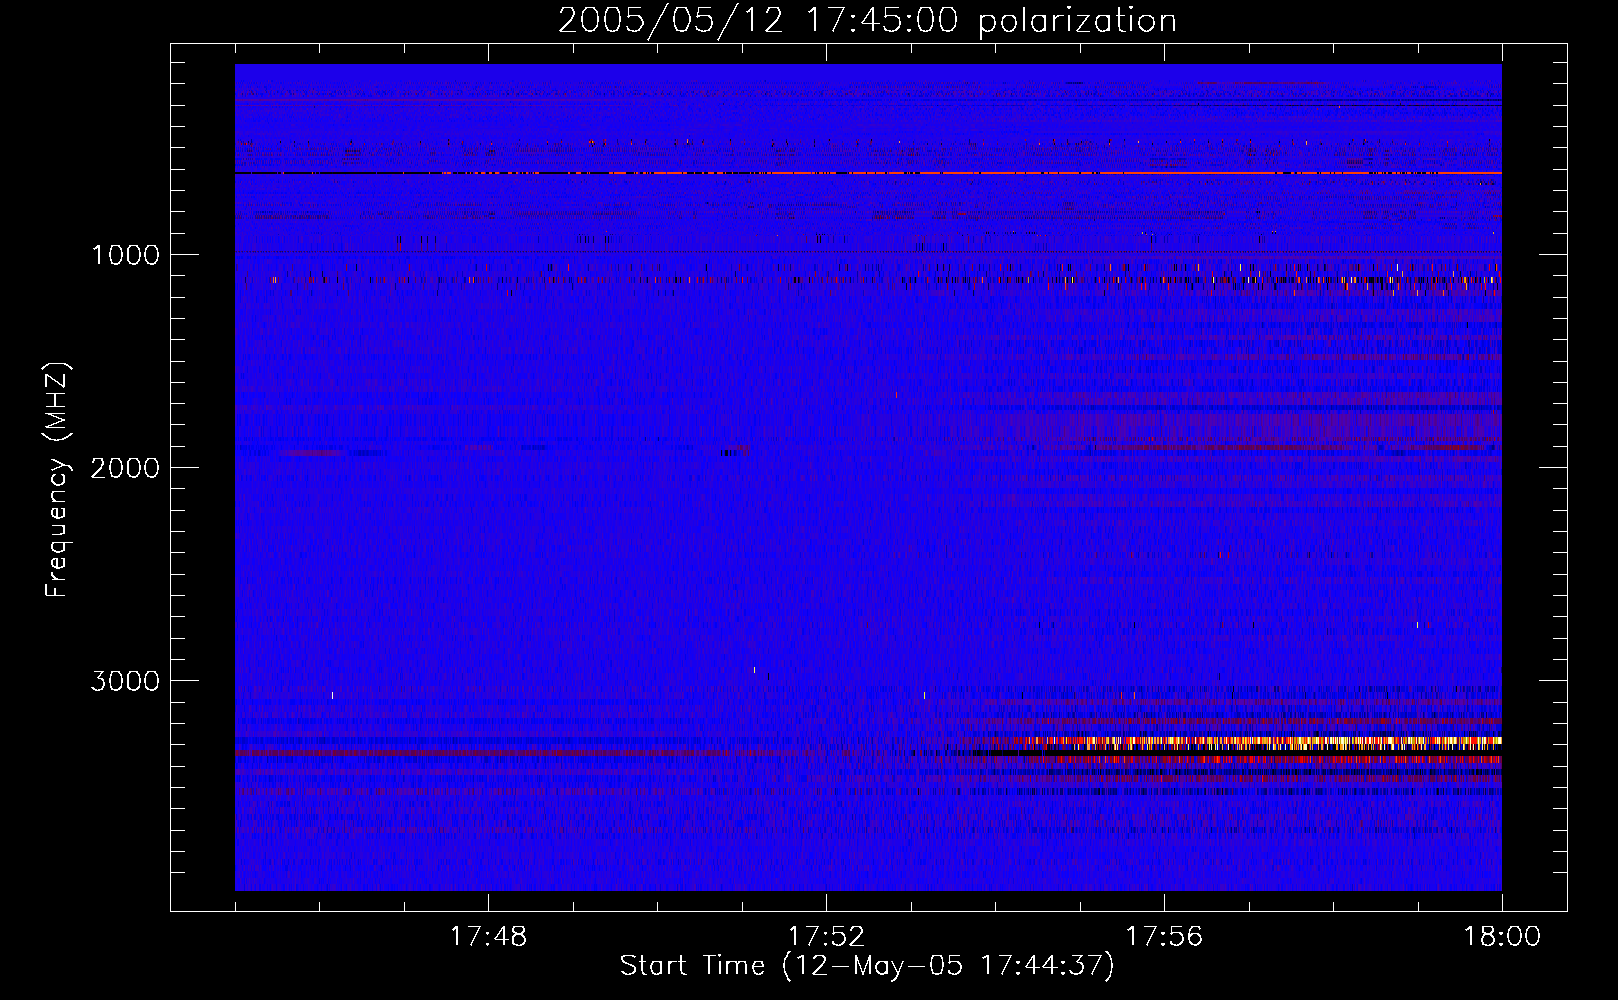Click the 18:00 time tick label
Image resolution: width=1618 pixels, height=1000 pixels.
(1502, 937)
